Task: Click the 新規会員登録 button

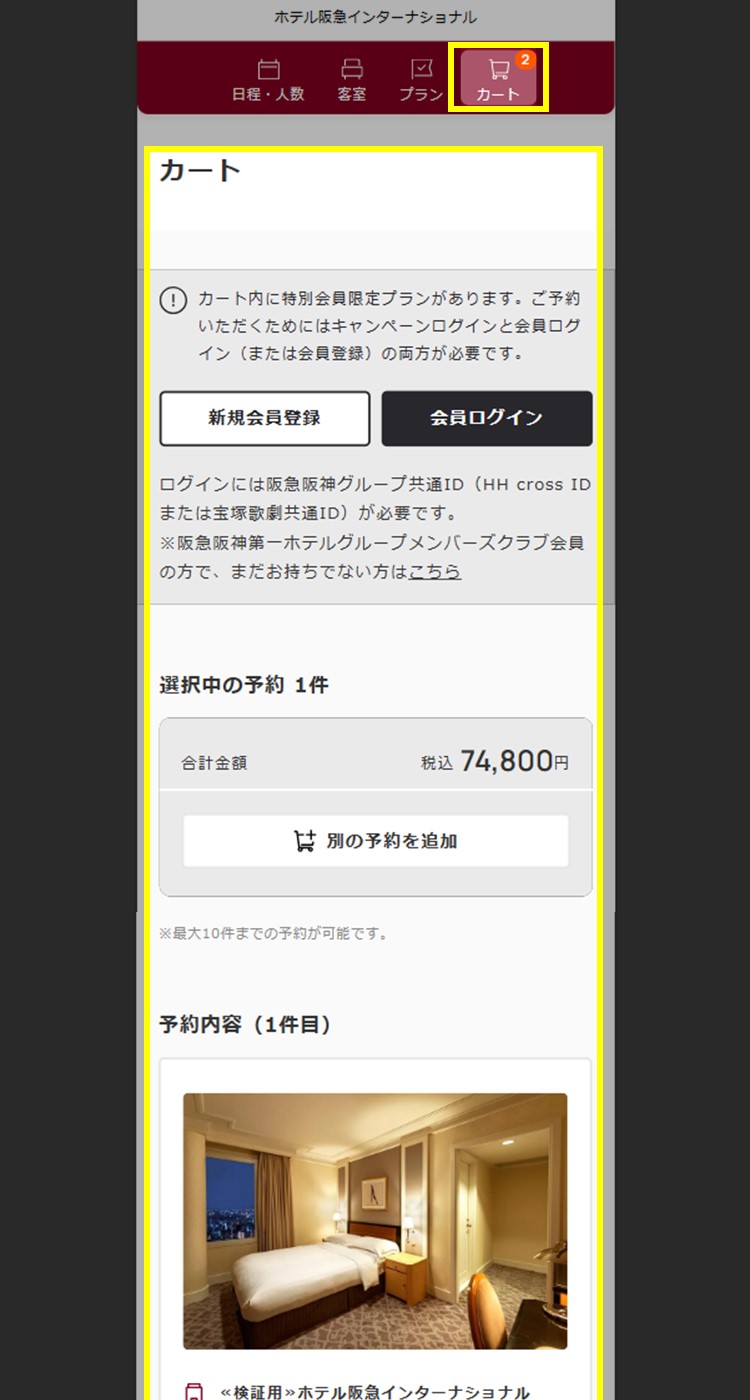Action: (x=265, y=418)
